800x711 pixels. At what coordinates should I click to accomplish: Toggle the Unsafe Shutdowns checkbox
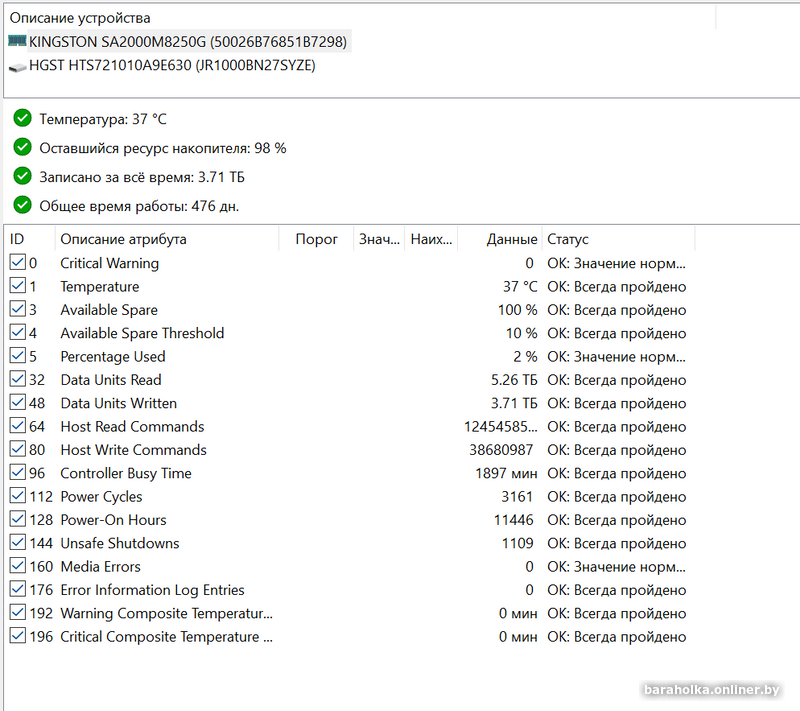18,543
